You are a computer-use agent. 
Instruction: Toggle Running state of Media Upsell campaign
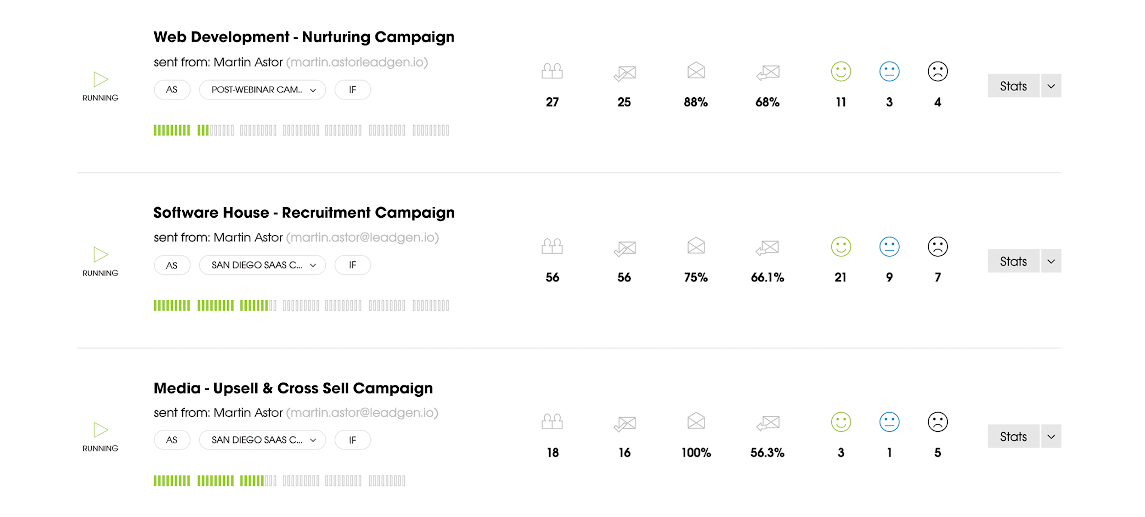100,429
